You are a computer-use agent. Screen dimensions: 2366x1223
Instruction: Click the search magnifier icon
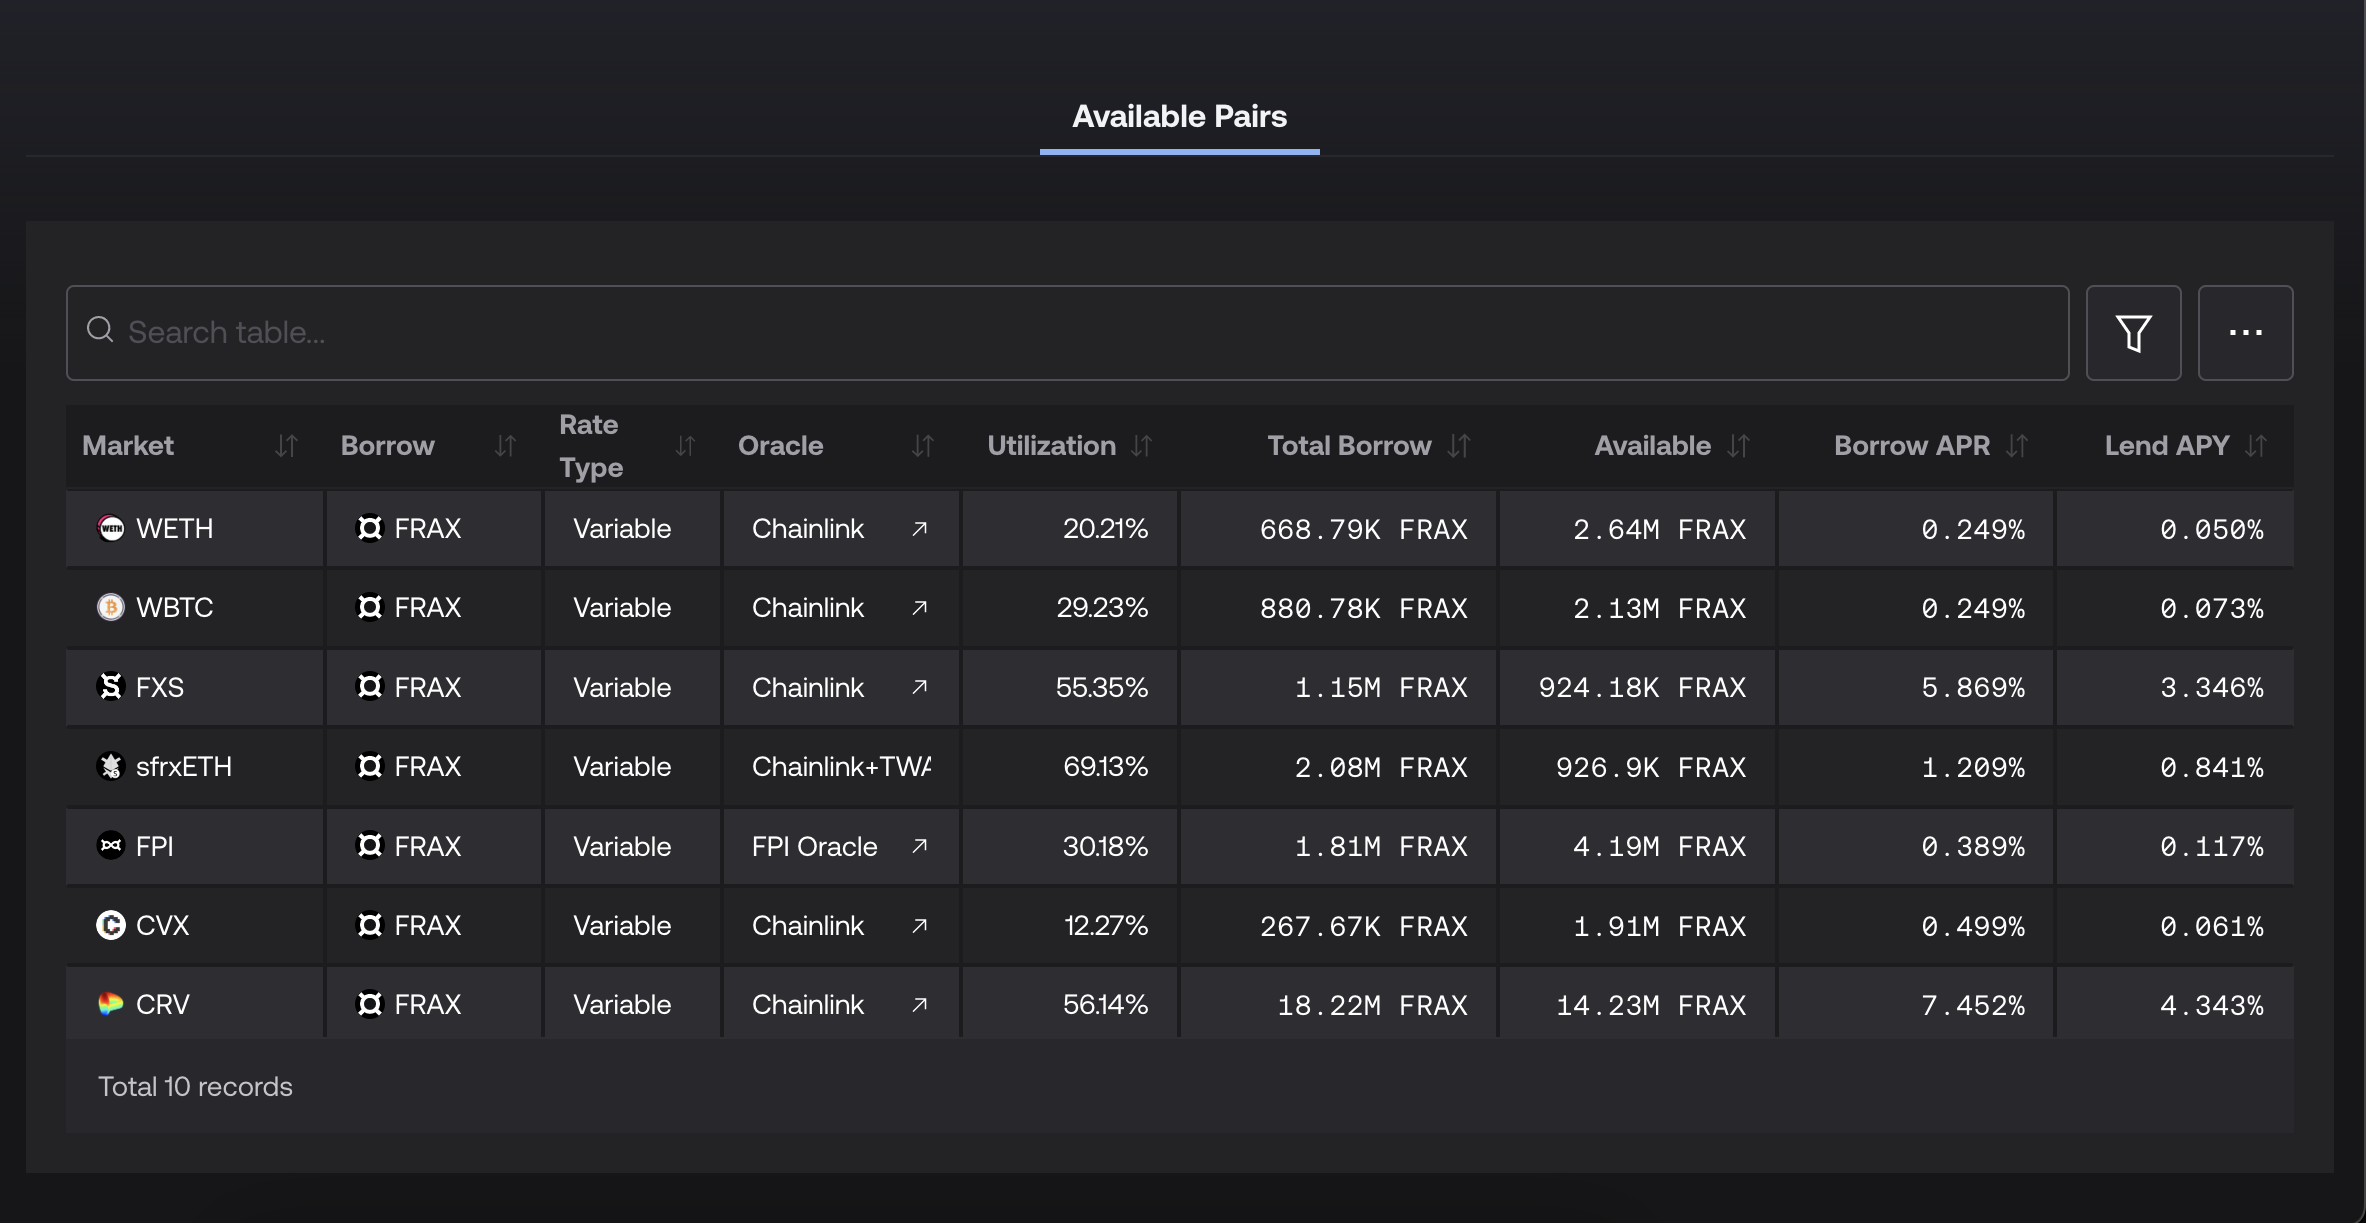(100, 329)
